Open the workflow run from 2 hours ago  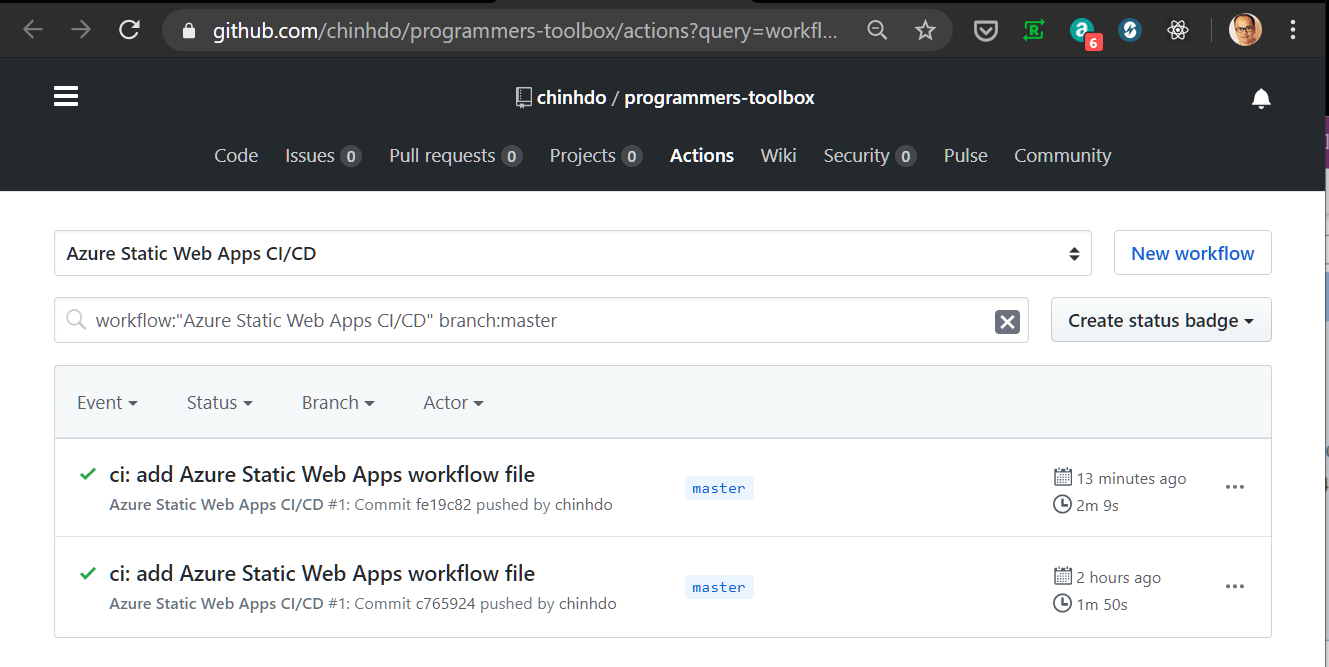pyautogui.click(x=322, y=573)
